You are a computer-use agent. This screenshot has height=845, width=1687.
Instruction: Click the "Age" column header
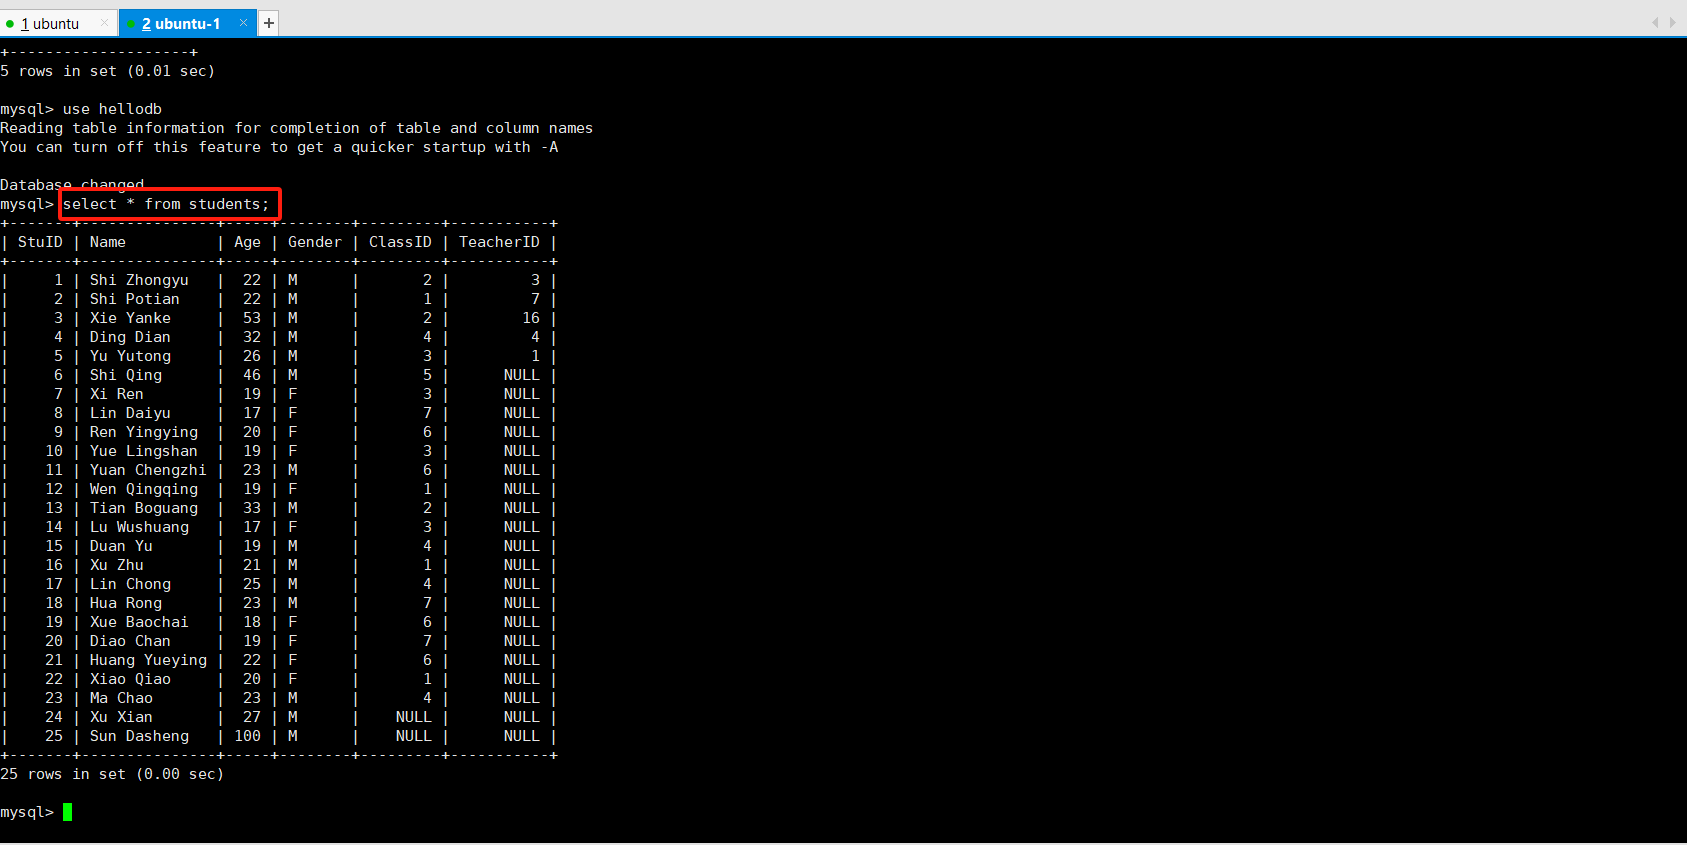pos(247,242)
